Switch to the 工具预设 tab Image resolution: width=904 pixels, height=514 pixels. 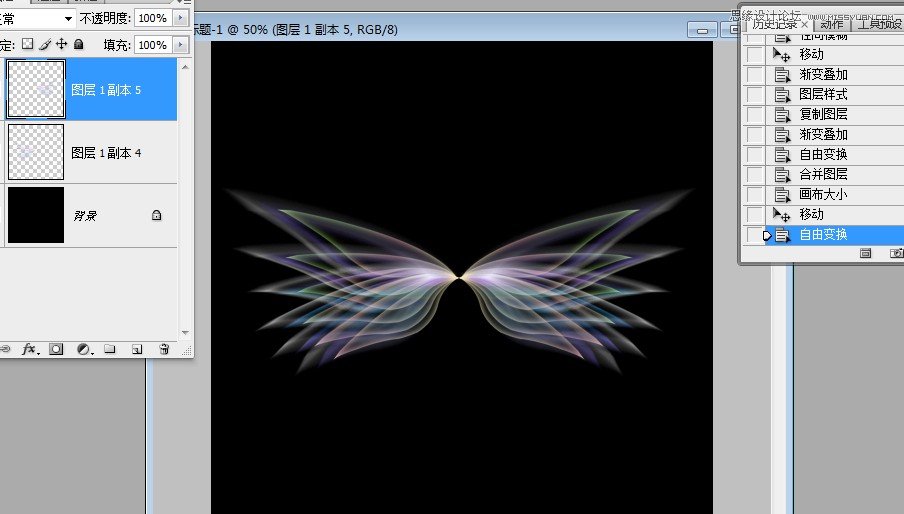[879, 24]
